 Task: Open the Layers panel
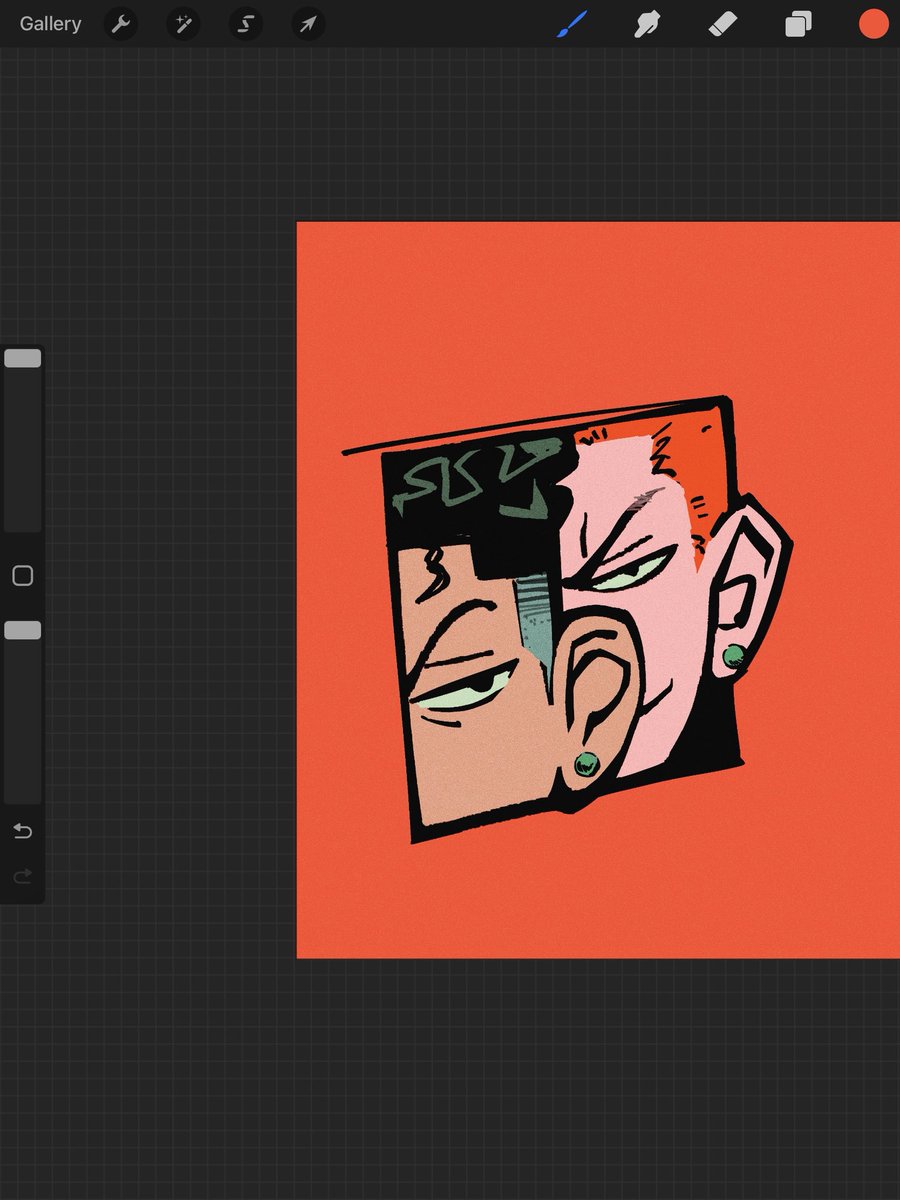pos(798,24)
